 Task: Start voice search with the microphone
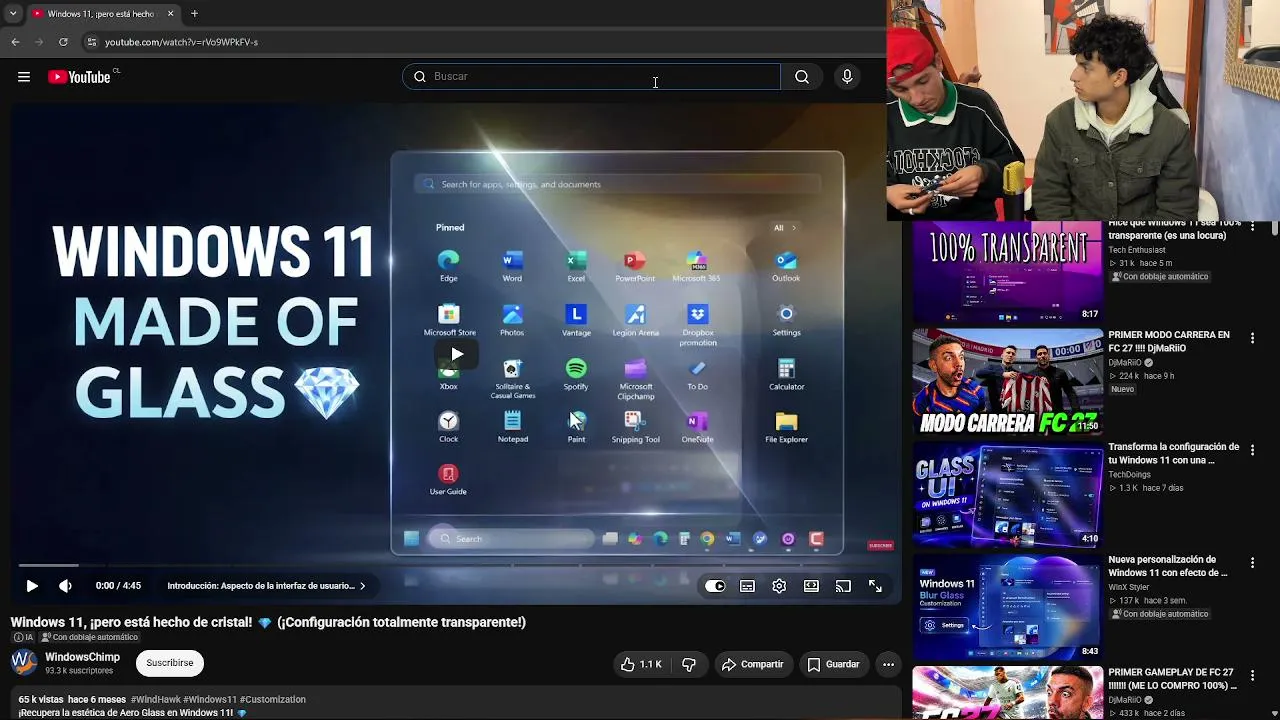847,77
